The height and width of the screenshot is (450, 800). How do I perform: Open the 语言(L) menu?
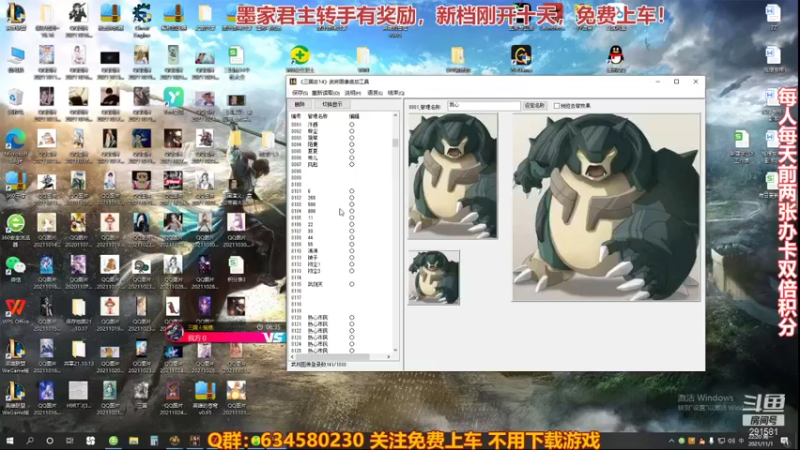point(375,93)
